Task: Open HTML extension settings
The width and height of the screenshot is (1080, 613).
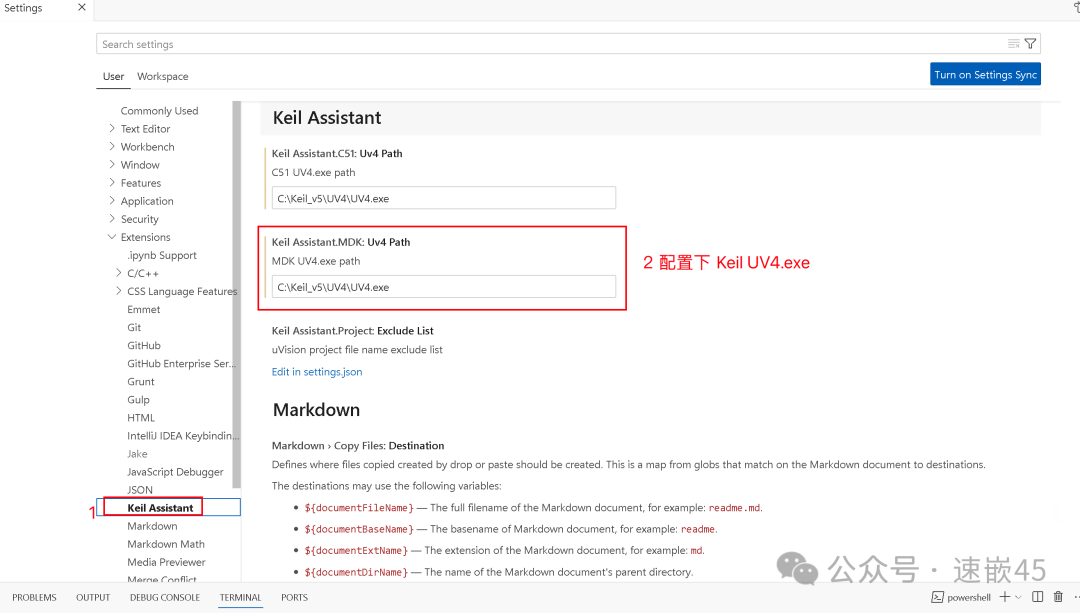Action: tap(141, 418)
